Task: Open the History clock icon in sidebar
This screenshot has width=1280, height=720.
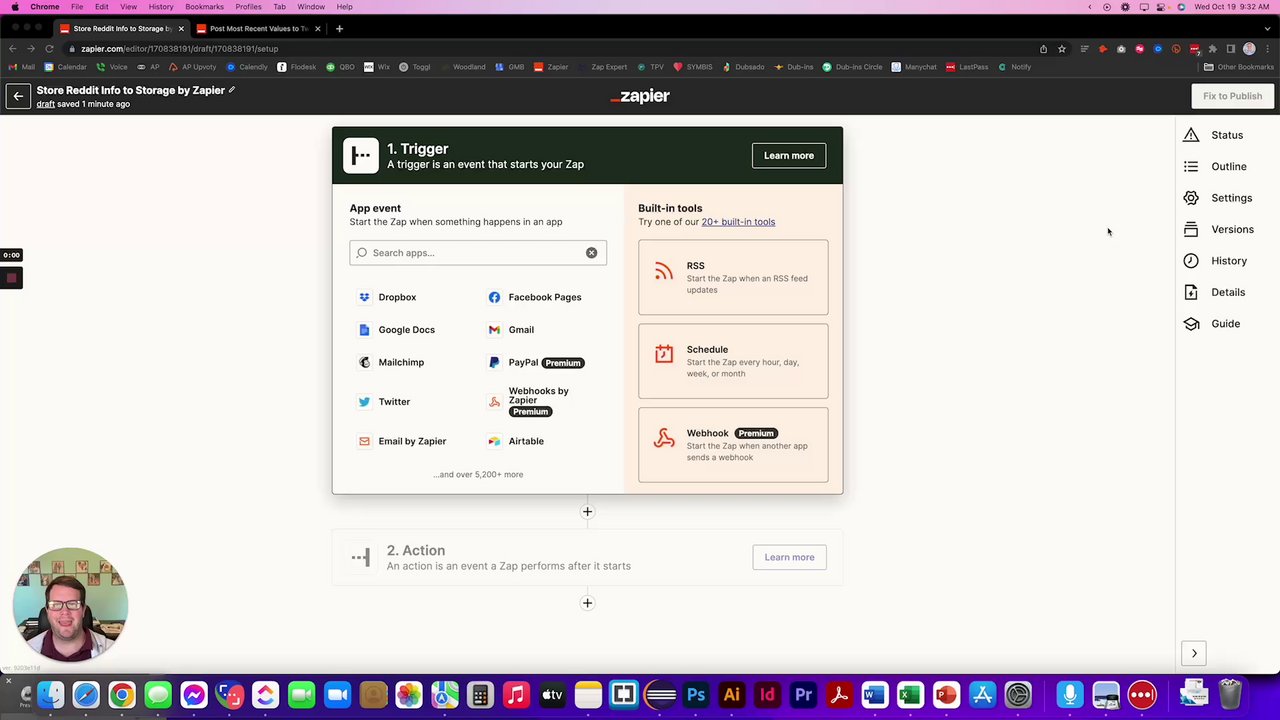Action: click(x=1191, y=261)
